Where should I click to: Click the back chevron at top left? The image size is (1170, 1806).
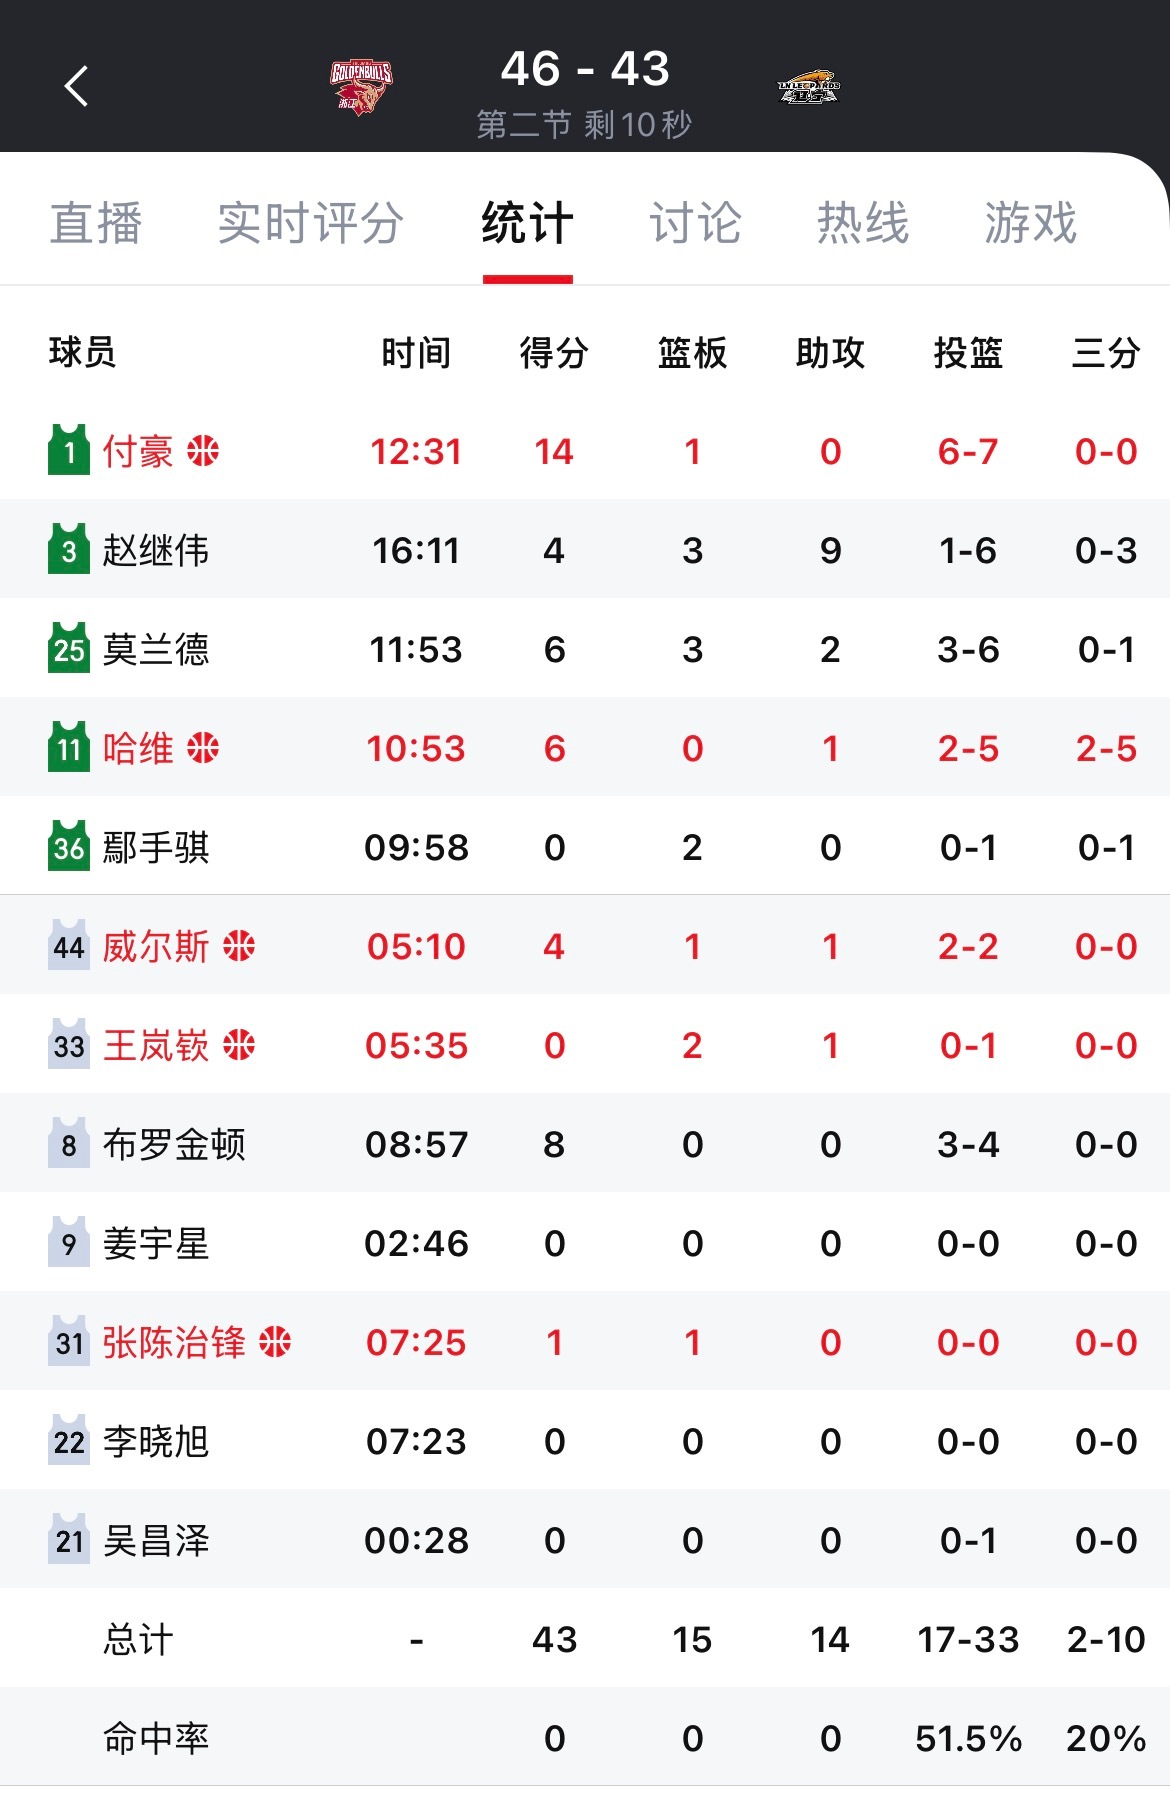coord(77,85)
